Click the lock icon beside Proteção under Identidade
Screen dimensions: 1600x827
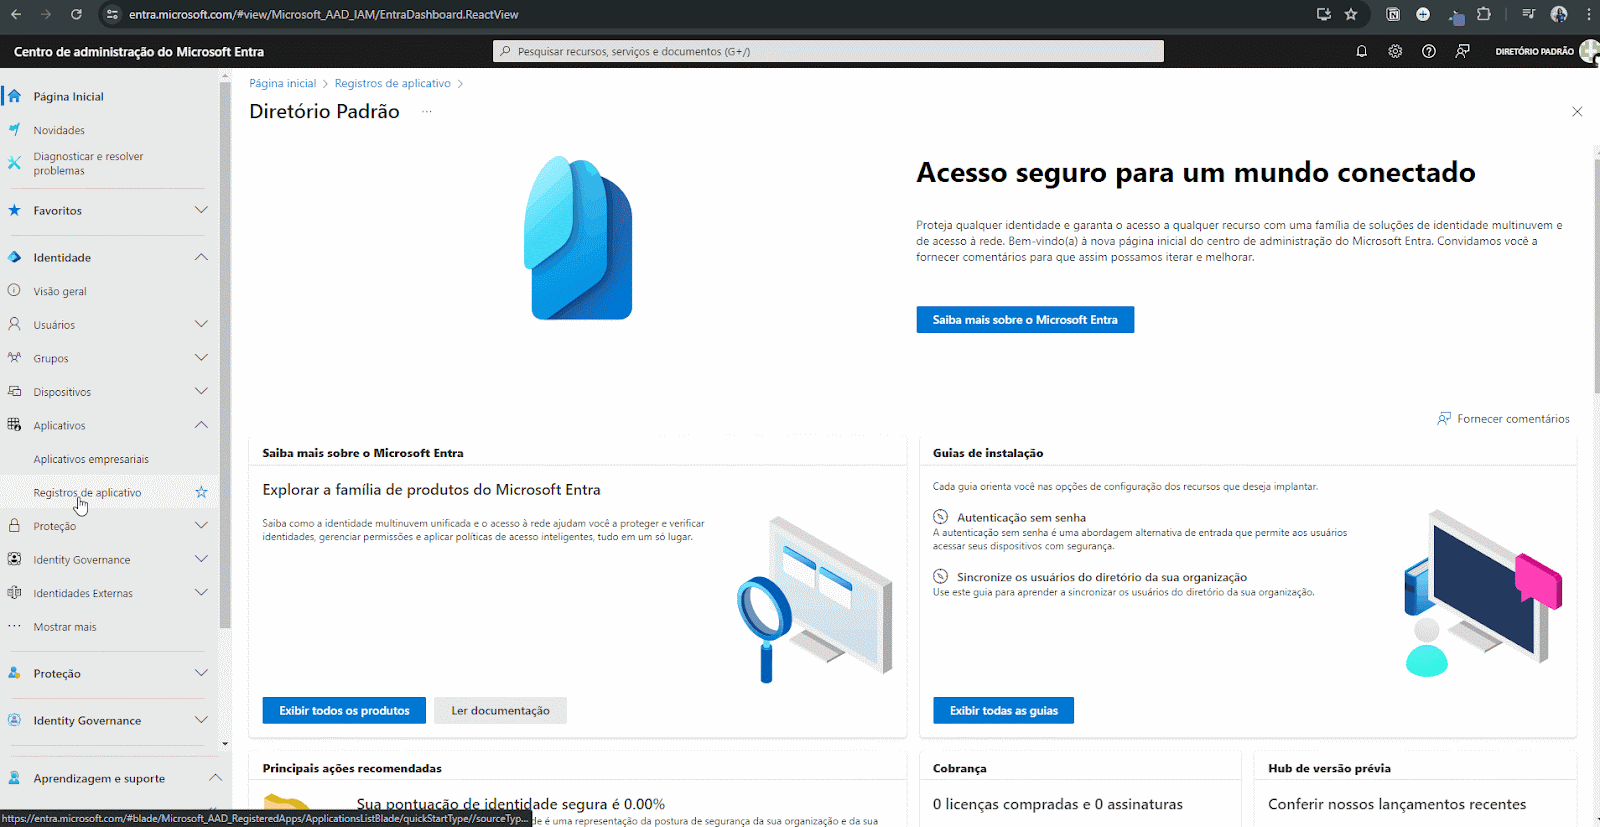click(x=14, y=525)
